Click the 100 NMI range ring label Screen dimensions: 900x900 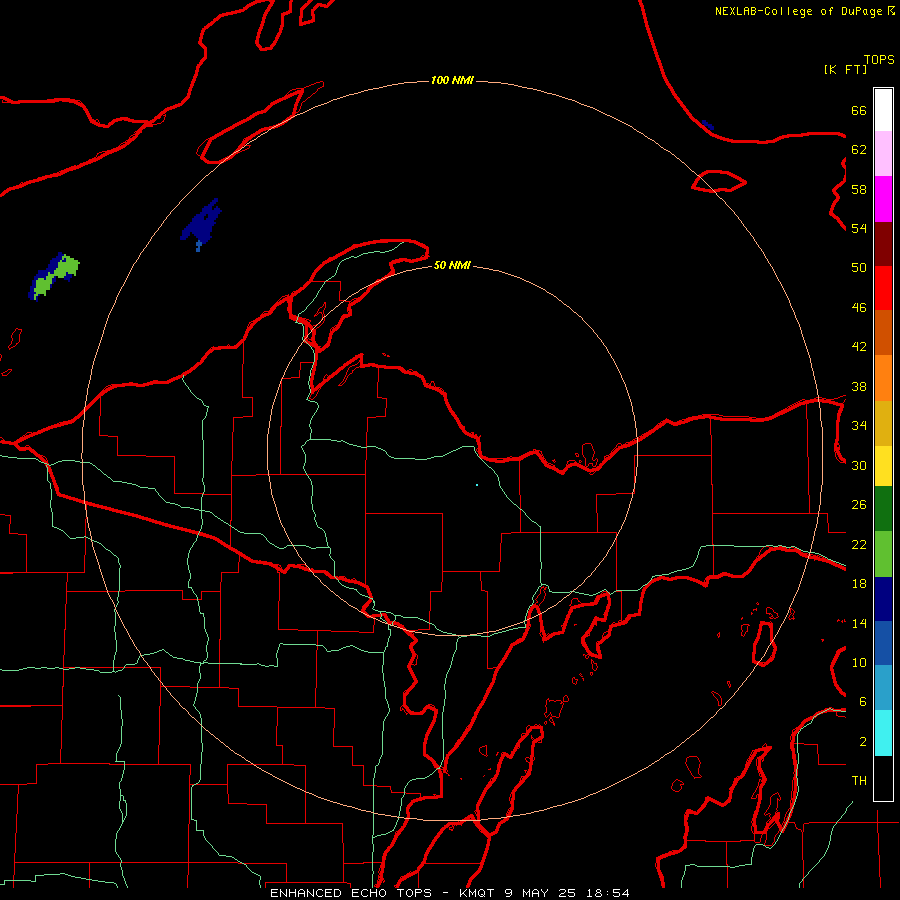[452, 80]
